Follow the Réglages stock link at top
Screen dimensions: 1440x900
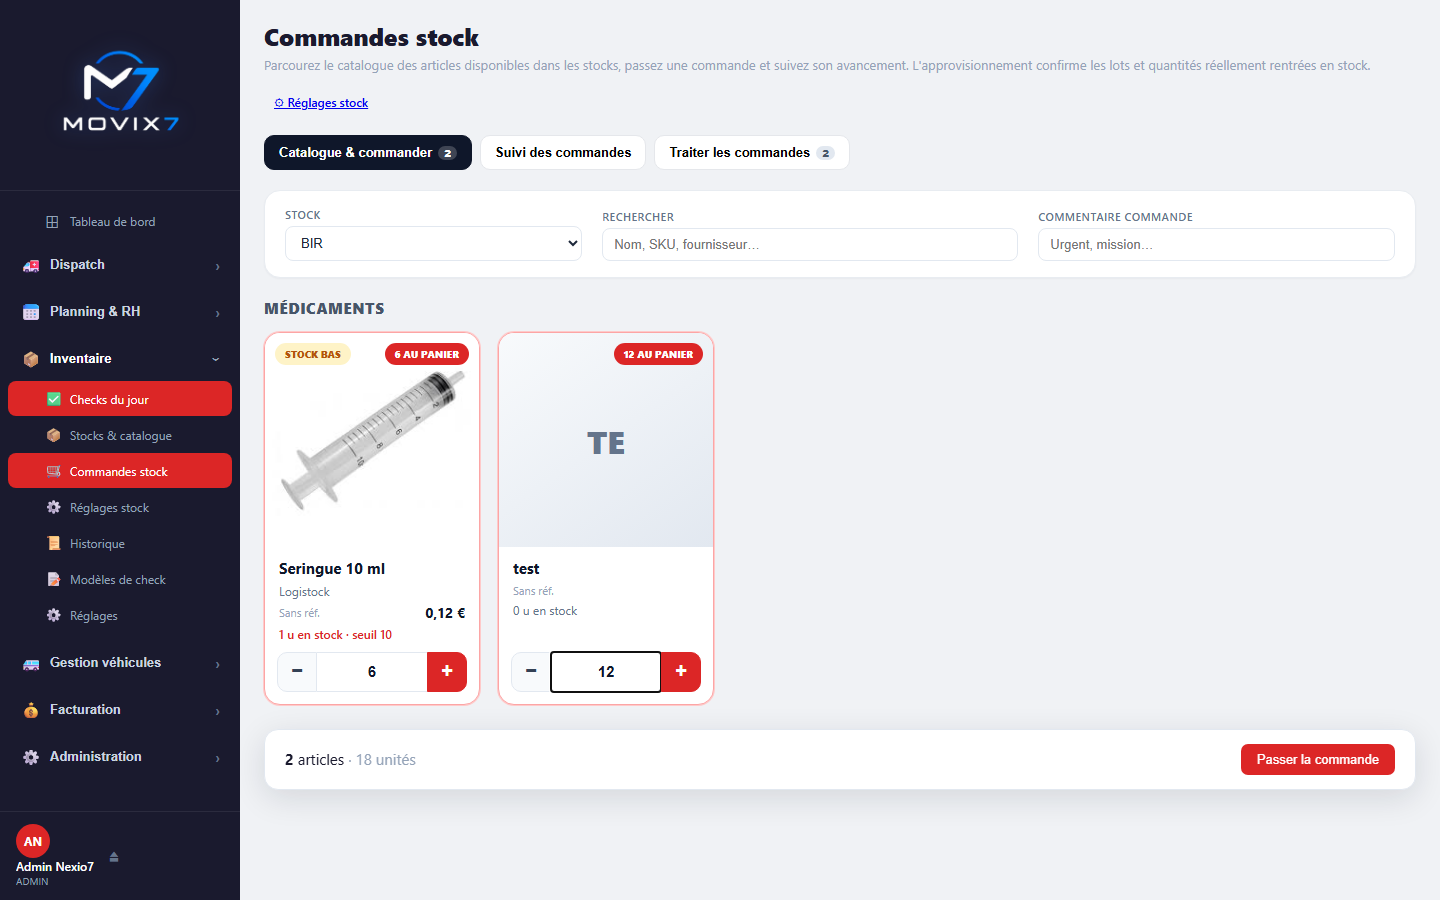321,103
